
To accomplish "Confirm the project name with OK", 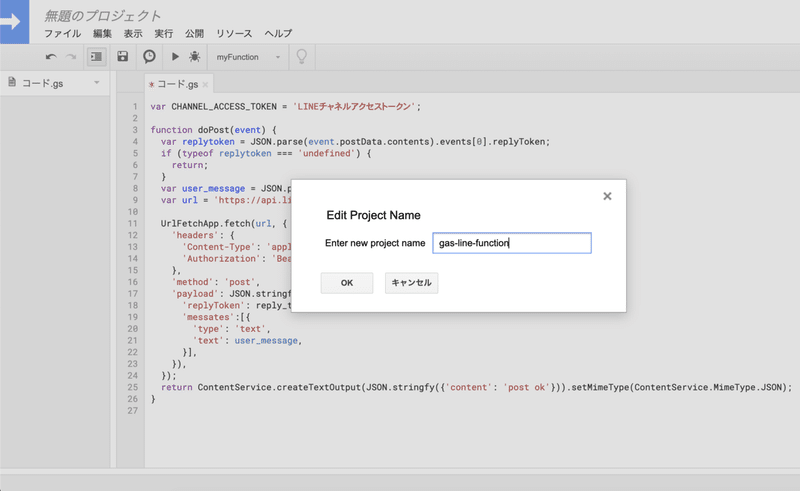I will click(347, 283).
